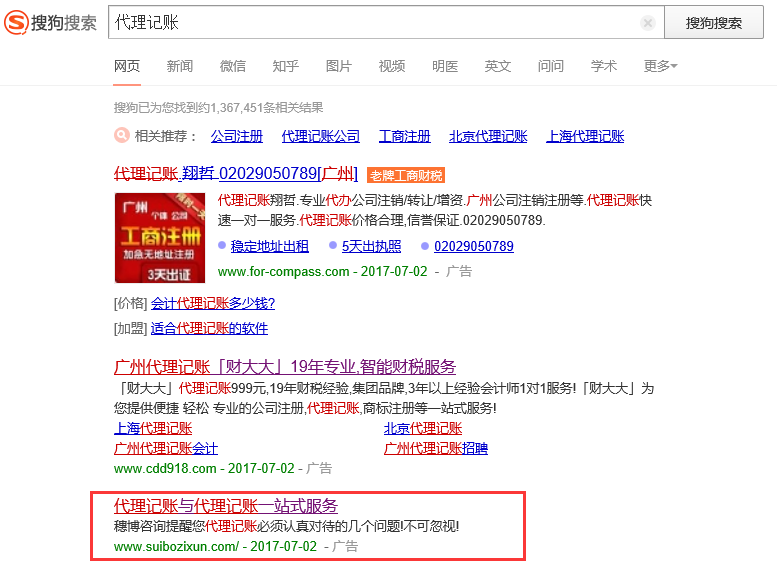The width and height of the screenshot is (777, 565).
Task: Open the 上海代理记账 sublink under 财大大
Action: [x=153, y=428]
